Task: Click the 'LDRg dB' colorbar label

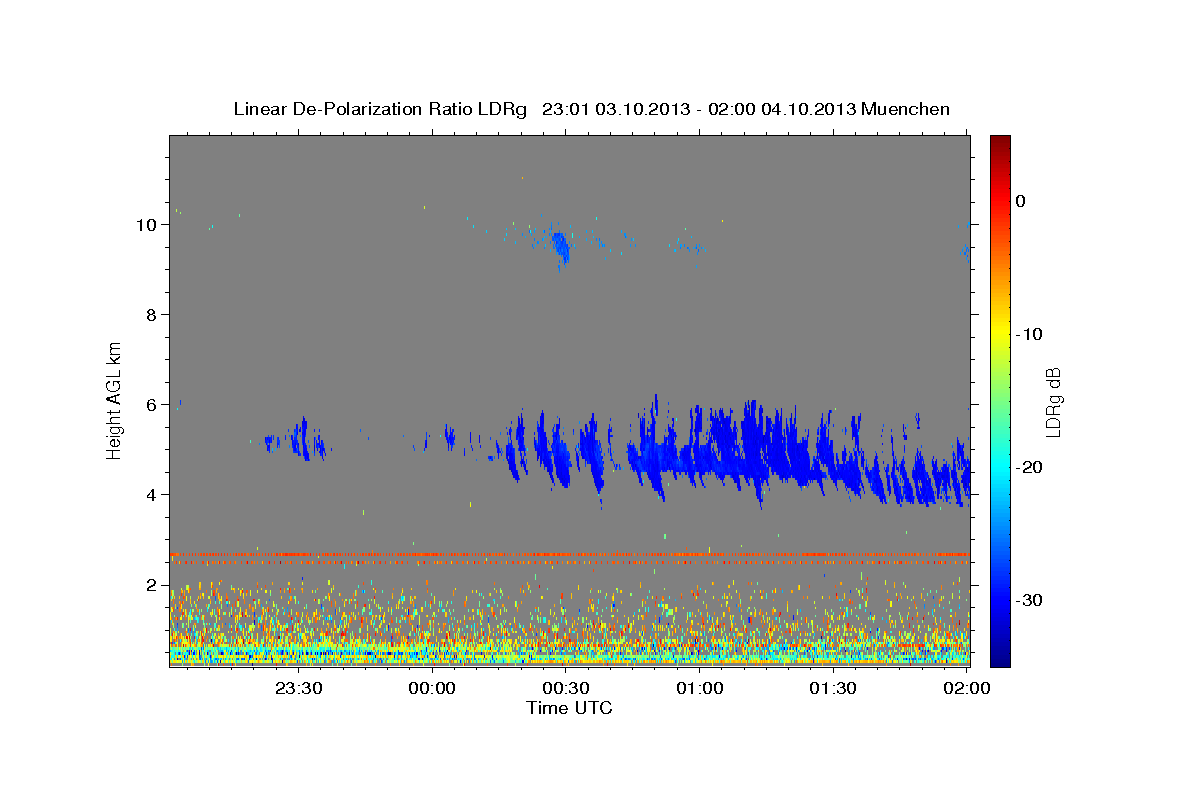Action: 1053,403
